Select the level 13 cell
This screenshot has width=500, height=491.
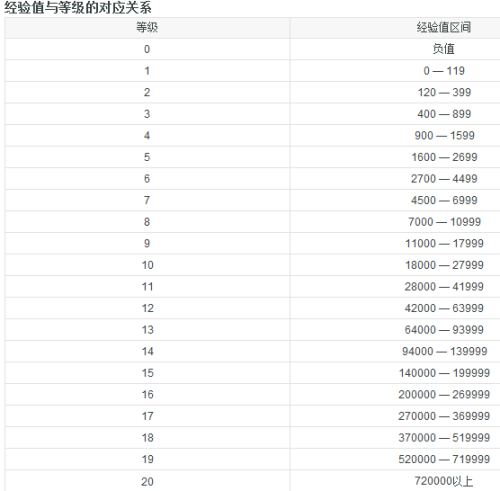point(147,329)
